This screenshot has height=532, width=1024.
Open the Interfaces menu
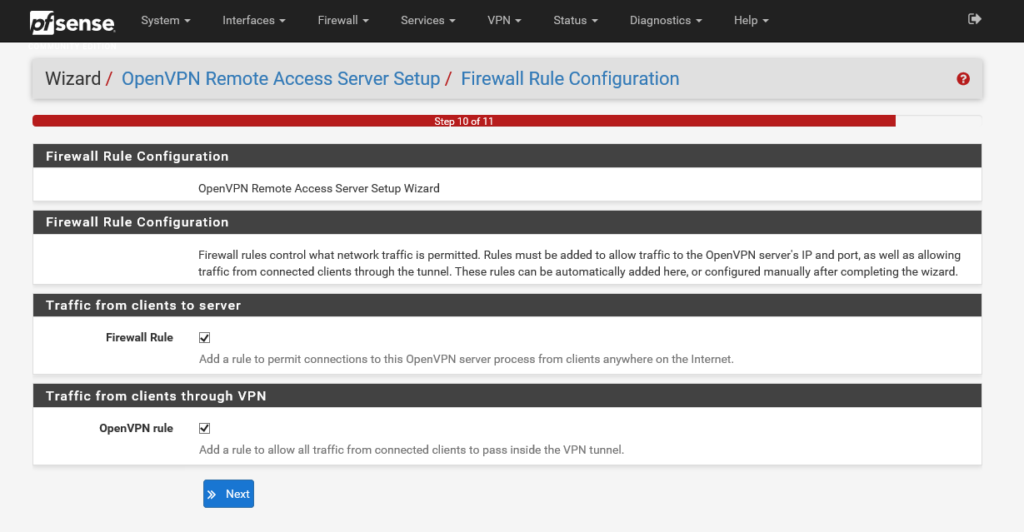(254, 20)
